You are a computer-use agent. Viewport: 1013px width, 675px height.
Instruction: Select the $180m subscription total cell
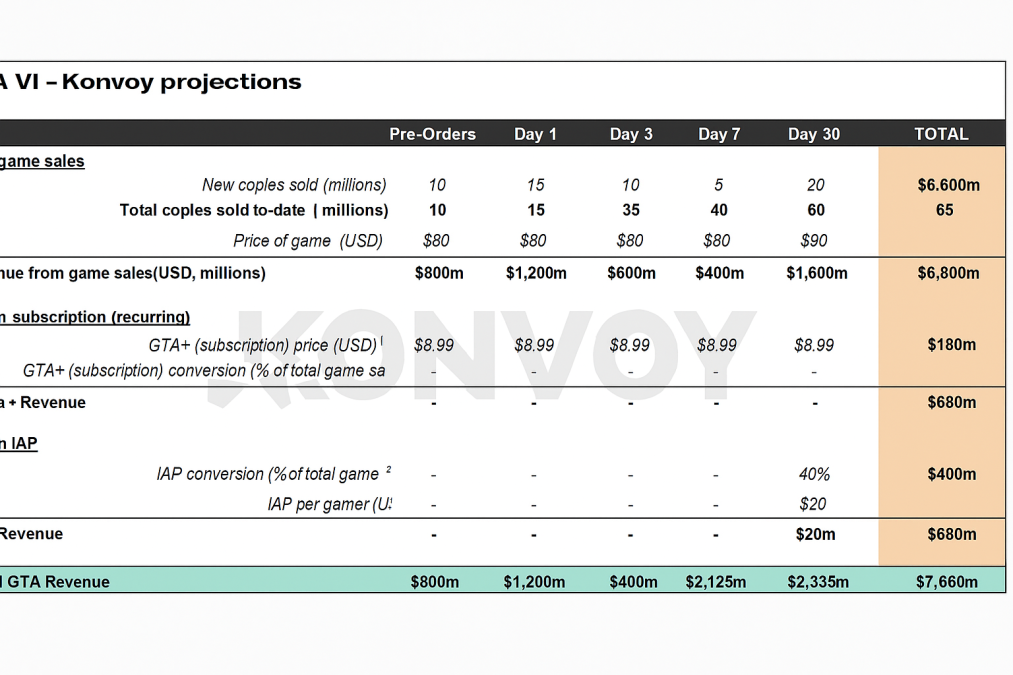click(951, 345)
